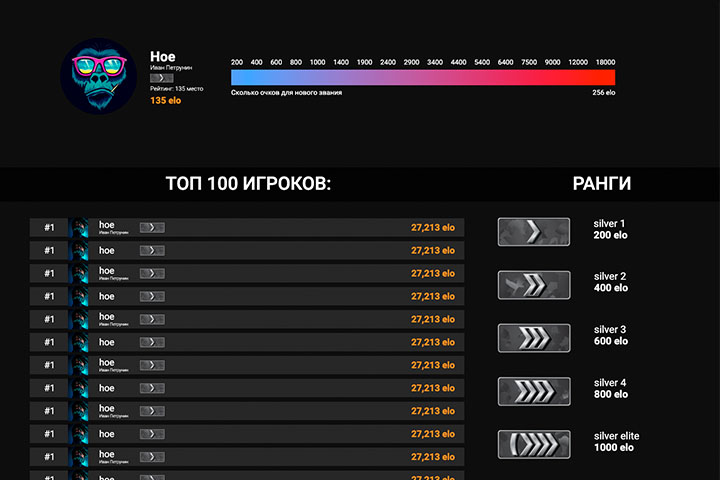Select the silver 3 triple-chevron rank badge
This screenshot has width=720, height=480.
pos(534,338)
